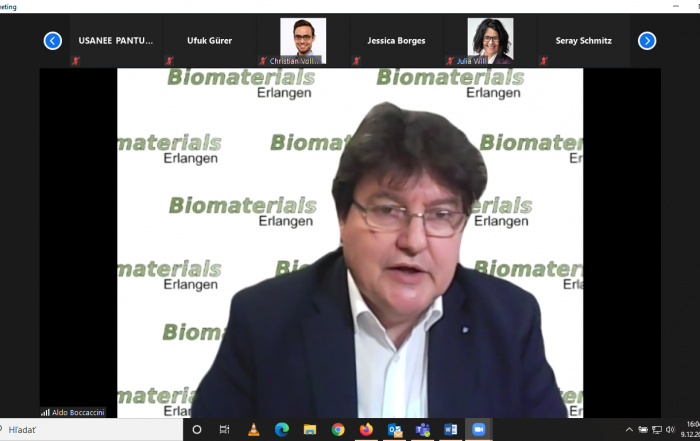Select Christian Voll... participant photo tile
The width and height of the screenshot is (700, 441).
303,41
